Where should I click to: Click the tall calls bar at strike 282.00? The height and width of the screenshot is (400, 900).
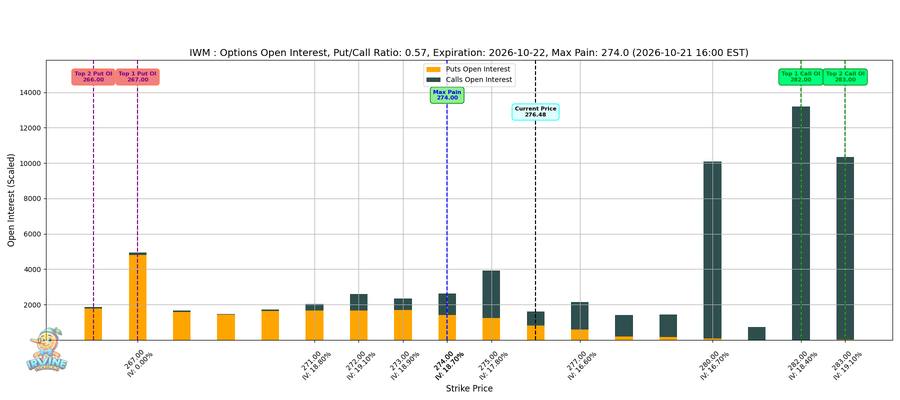(801, 223)
